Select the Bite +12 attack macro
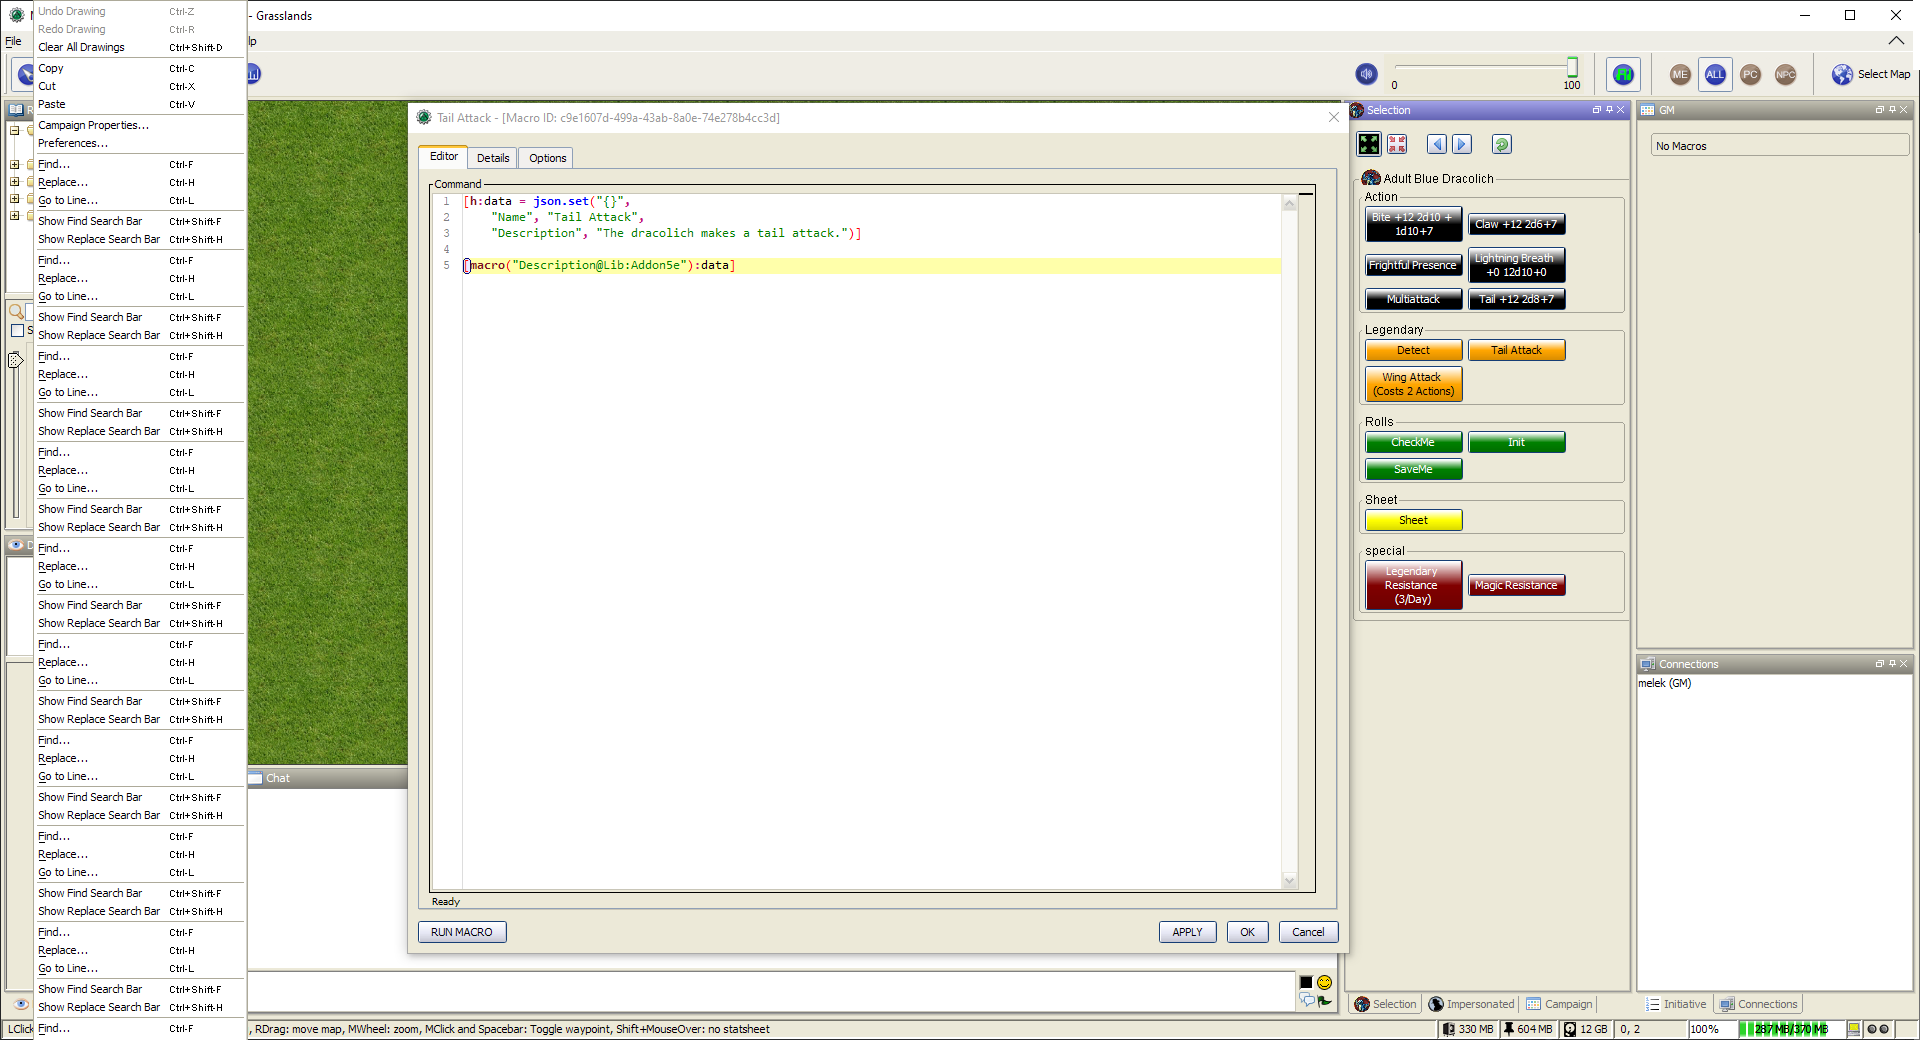Image resolution: width=1920 pixels, height=1040 pixels. [x=1412, y=223]
